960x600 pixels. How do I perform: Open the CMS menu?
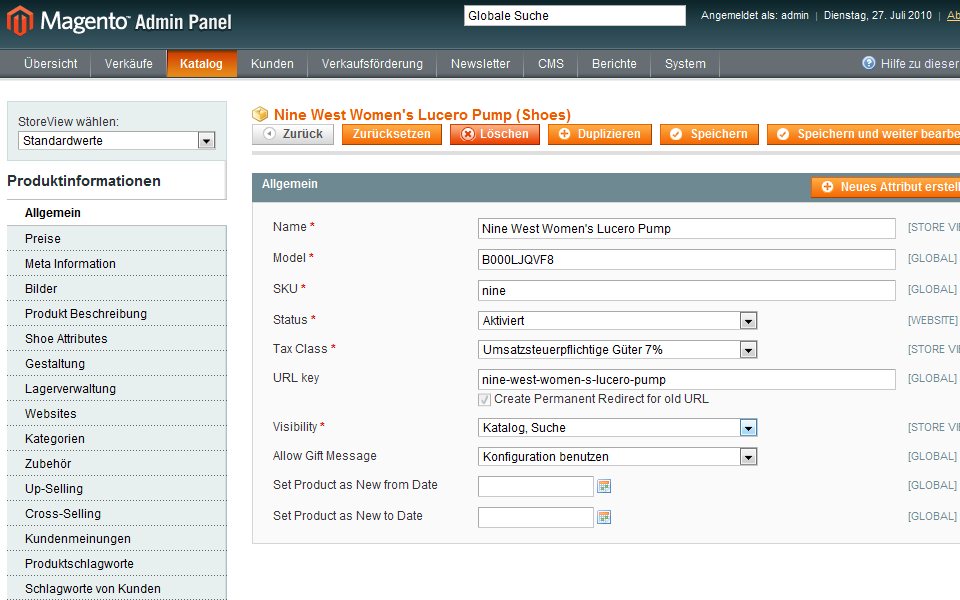(550, 64)
